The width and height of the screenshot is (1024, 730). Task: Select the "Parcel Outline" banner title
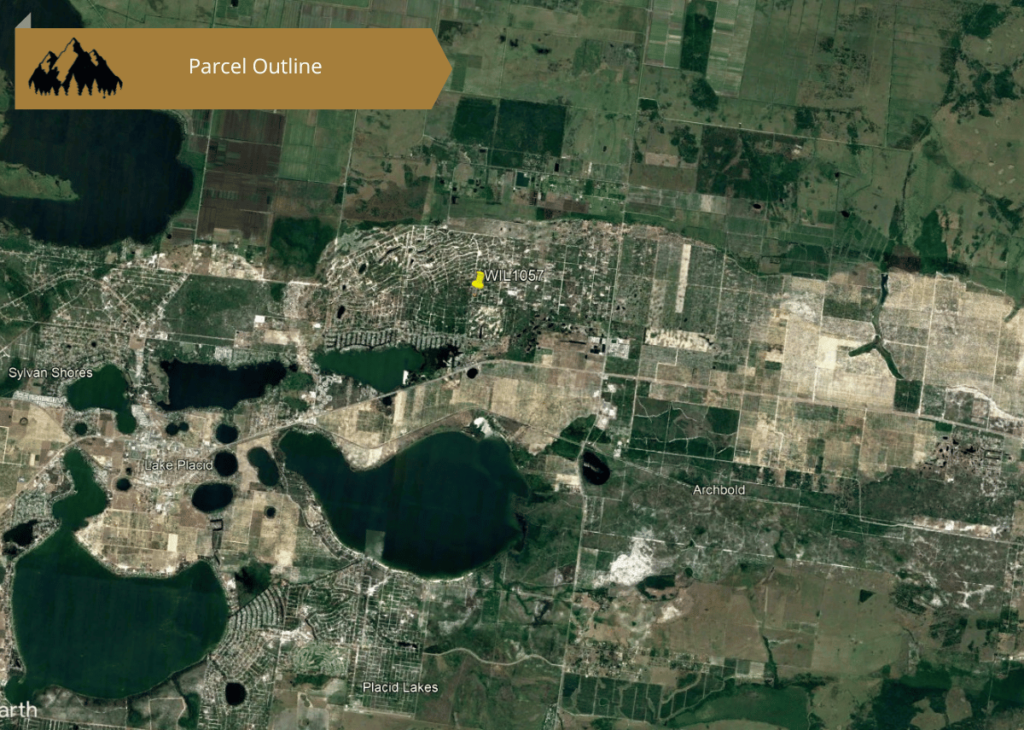[x=255, y=67]
